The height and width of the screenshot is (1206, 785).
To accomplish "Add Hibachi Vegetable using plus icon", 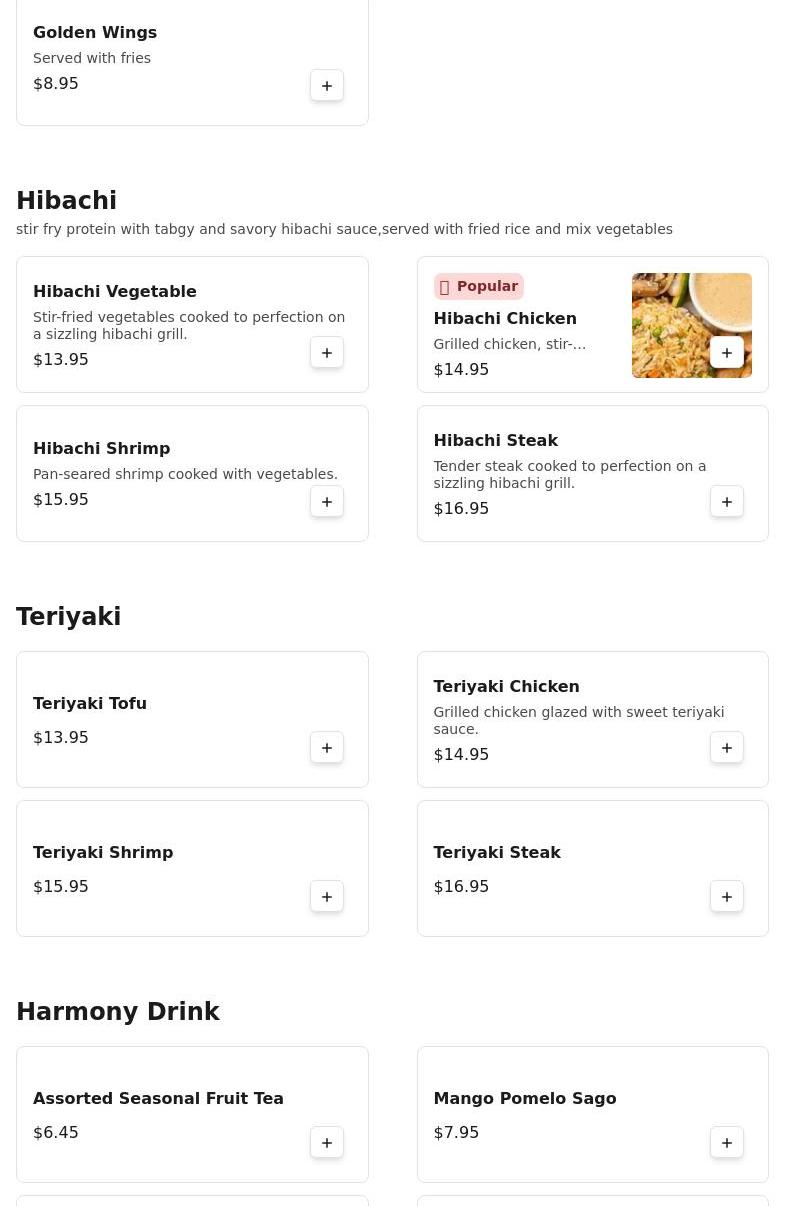I will 327,352.
